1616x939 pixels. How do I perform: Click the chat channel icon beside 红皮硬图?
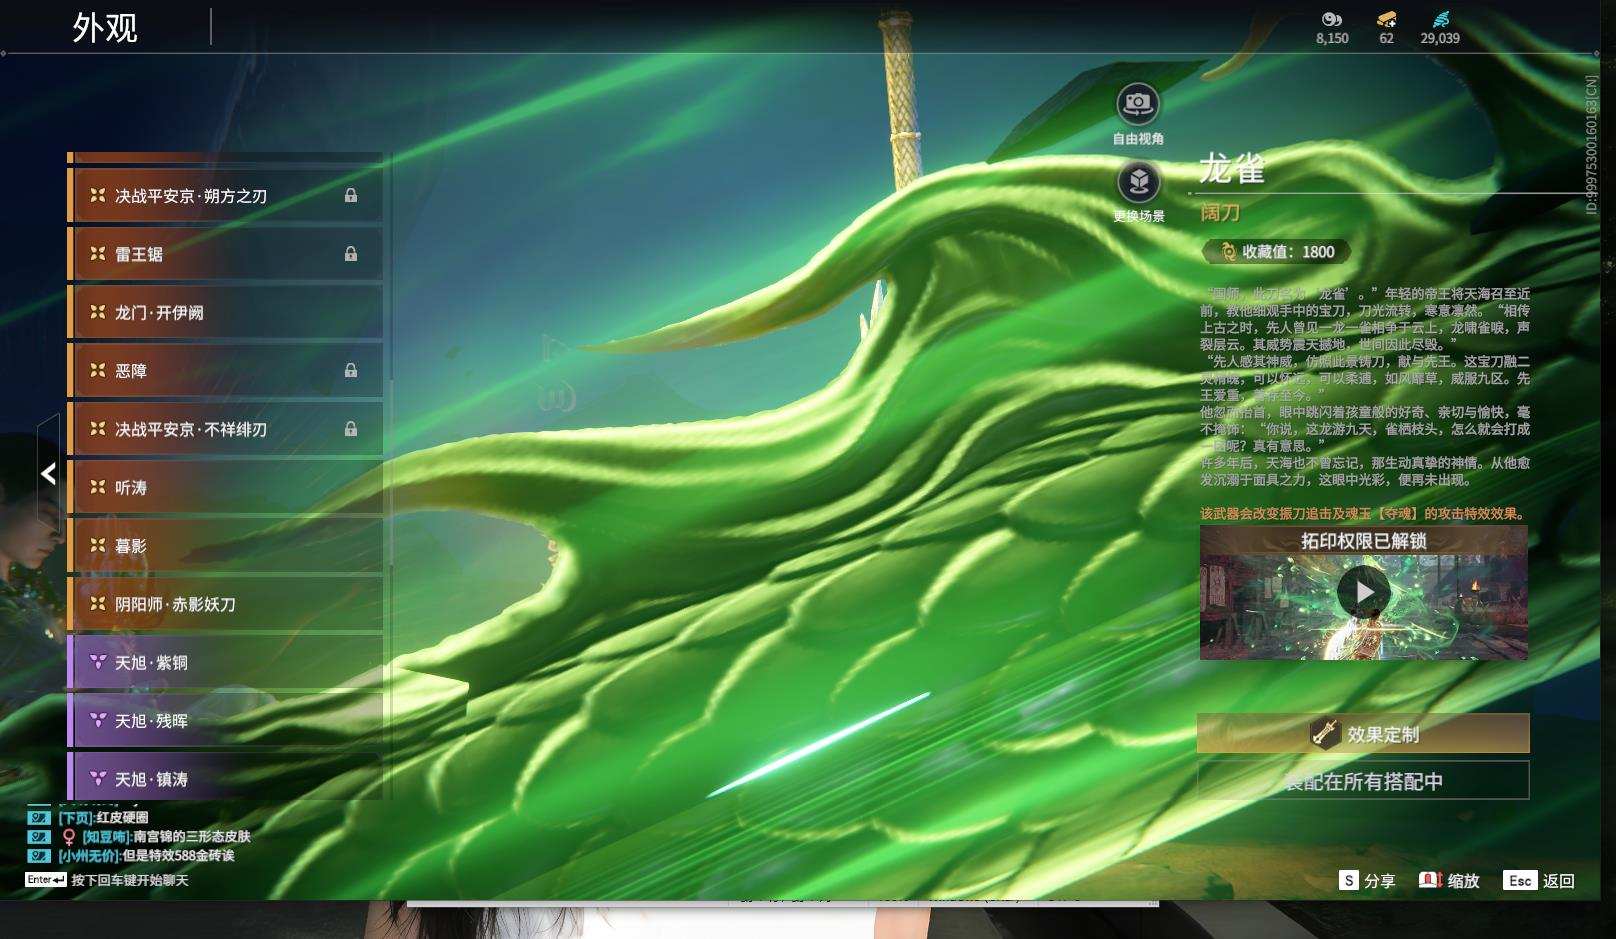(38, 817)
